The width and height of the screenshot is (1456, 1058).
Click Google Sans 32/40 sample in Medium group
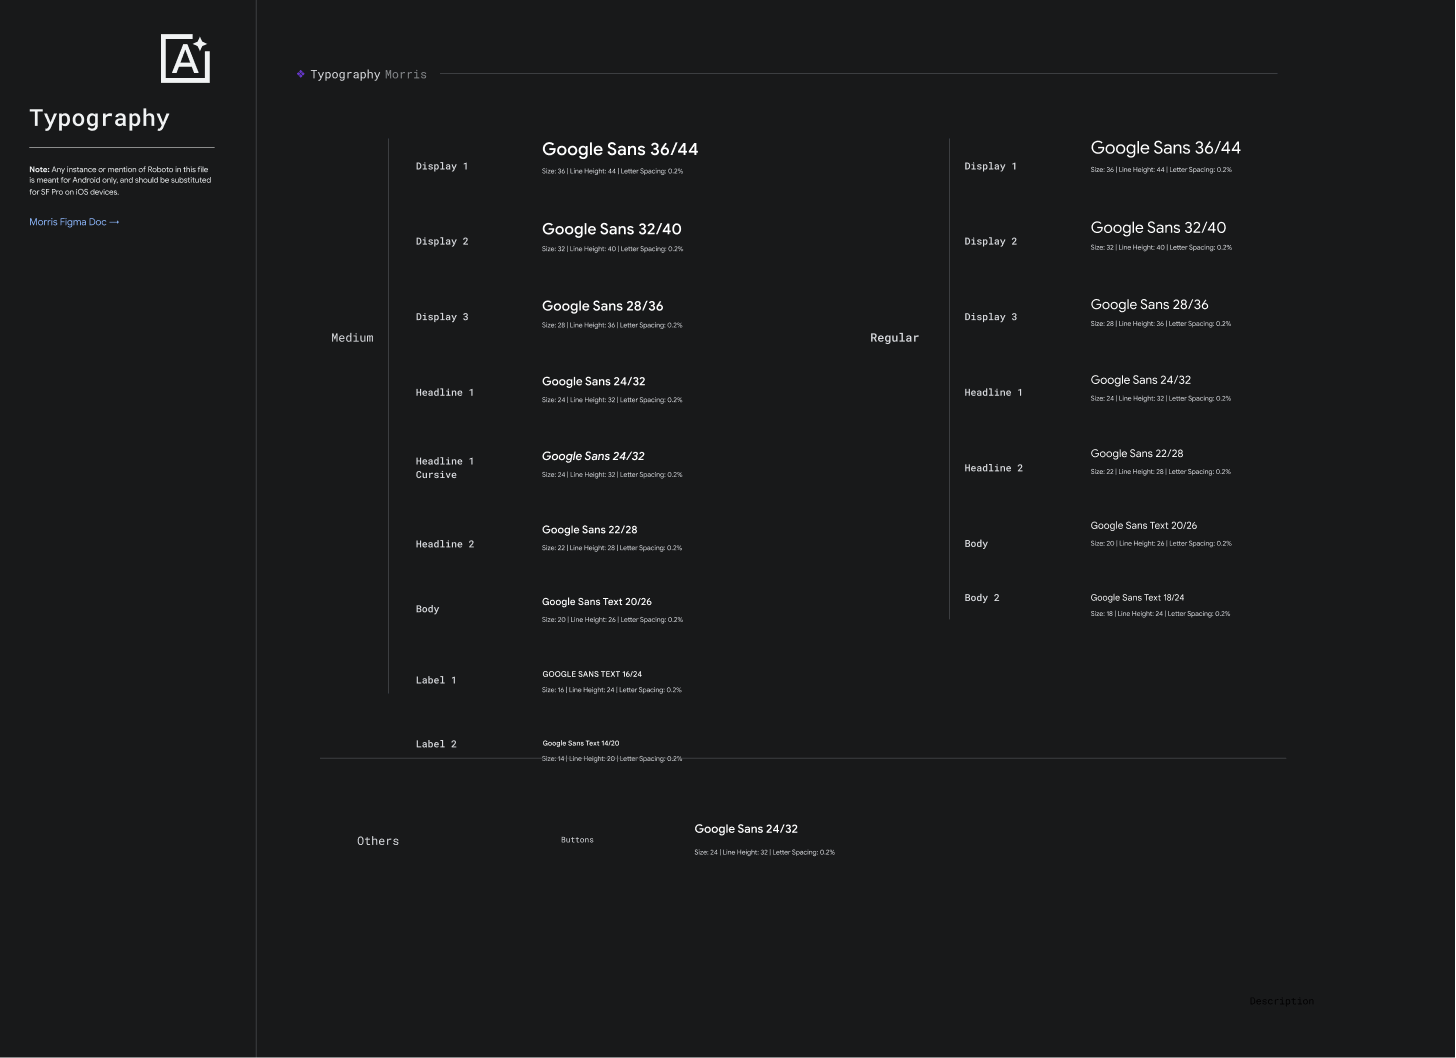coord(612,229)
